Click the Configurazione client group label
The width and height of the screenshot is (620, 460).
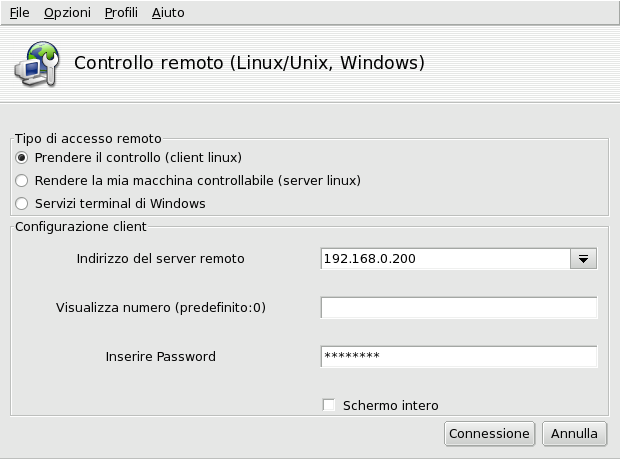point(81,227)
